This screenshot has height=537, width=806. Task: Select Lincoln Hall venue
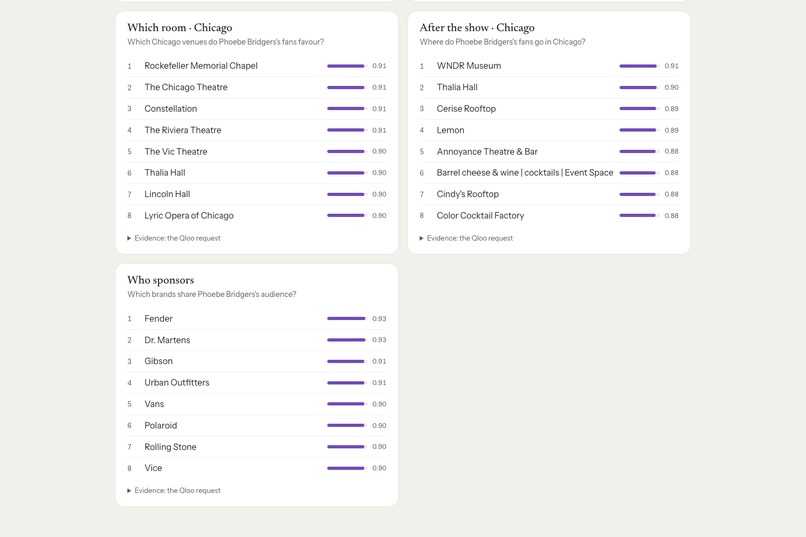point(257,194)
